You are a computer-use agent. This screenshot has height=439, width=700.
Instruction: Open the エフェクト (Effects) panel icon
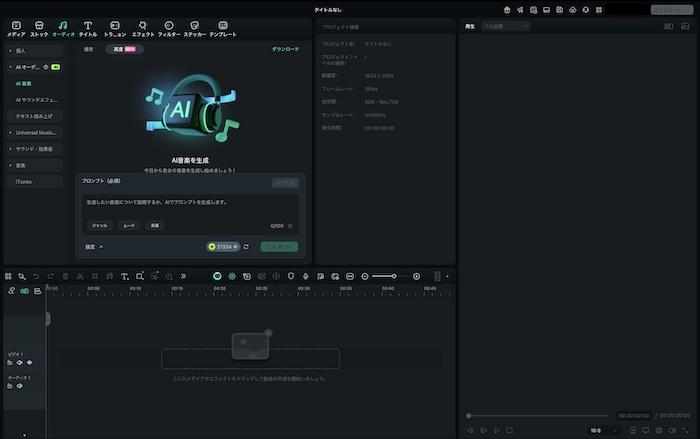pos(142,28)
